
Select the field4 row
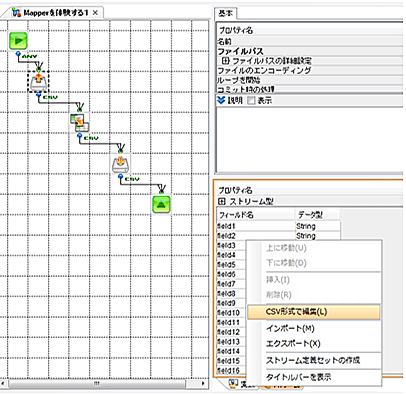point(231,255)
